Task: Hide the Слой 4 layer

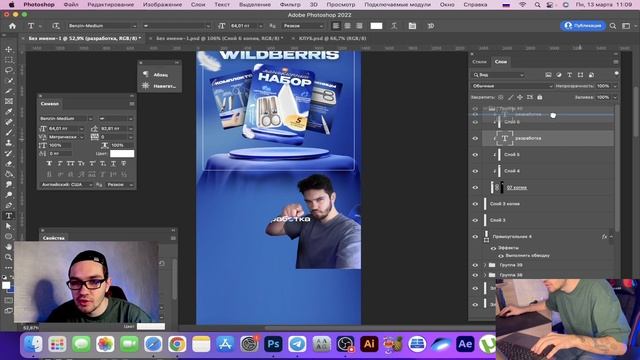Action: (x=475, y=171)
